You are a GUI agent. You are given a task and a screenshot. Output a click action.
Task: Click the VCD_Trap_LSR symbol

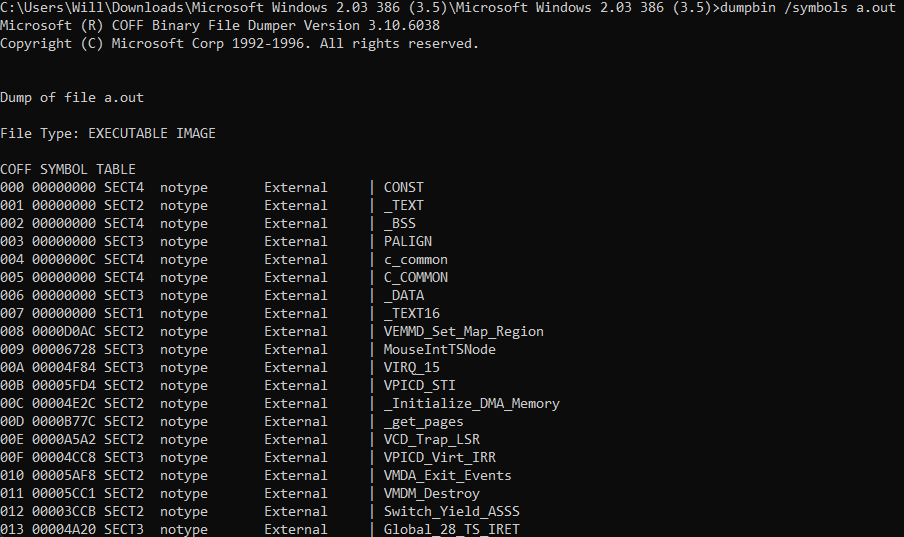(x=431, y=439)
